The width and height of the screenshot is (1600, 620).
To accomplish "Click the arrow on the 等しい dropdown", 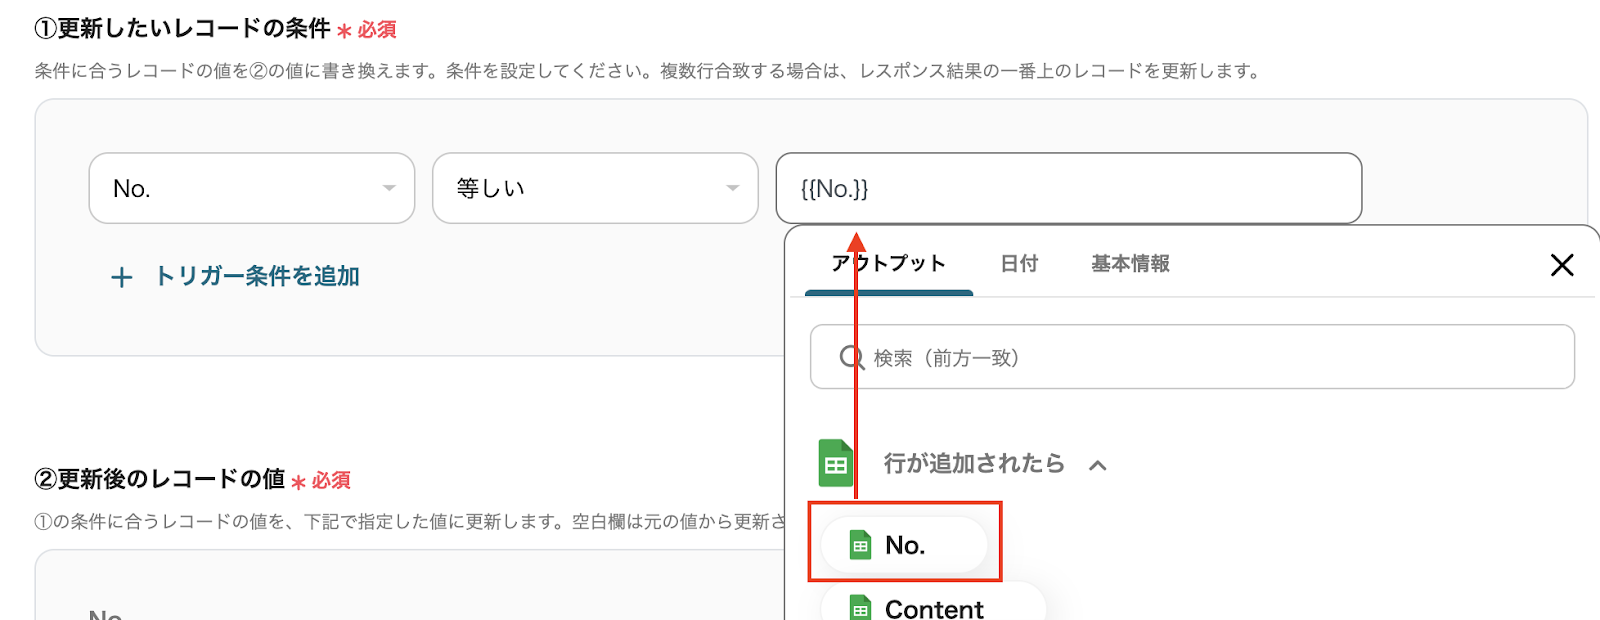I will [732, 188].
